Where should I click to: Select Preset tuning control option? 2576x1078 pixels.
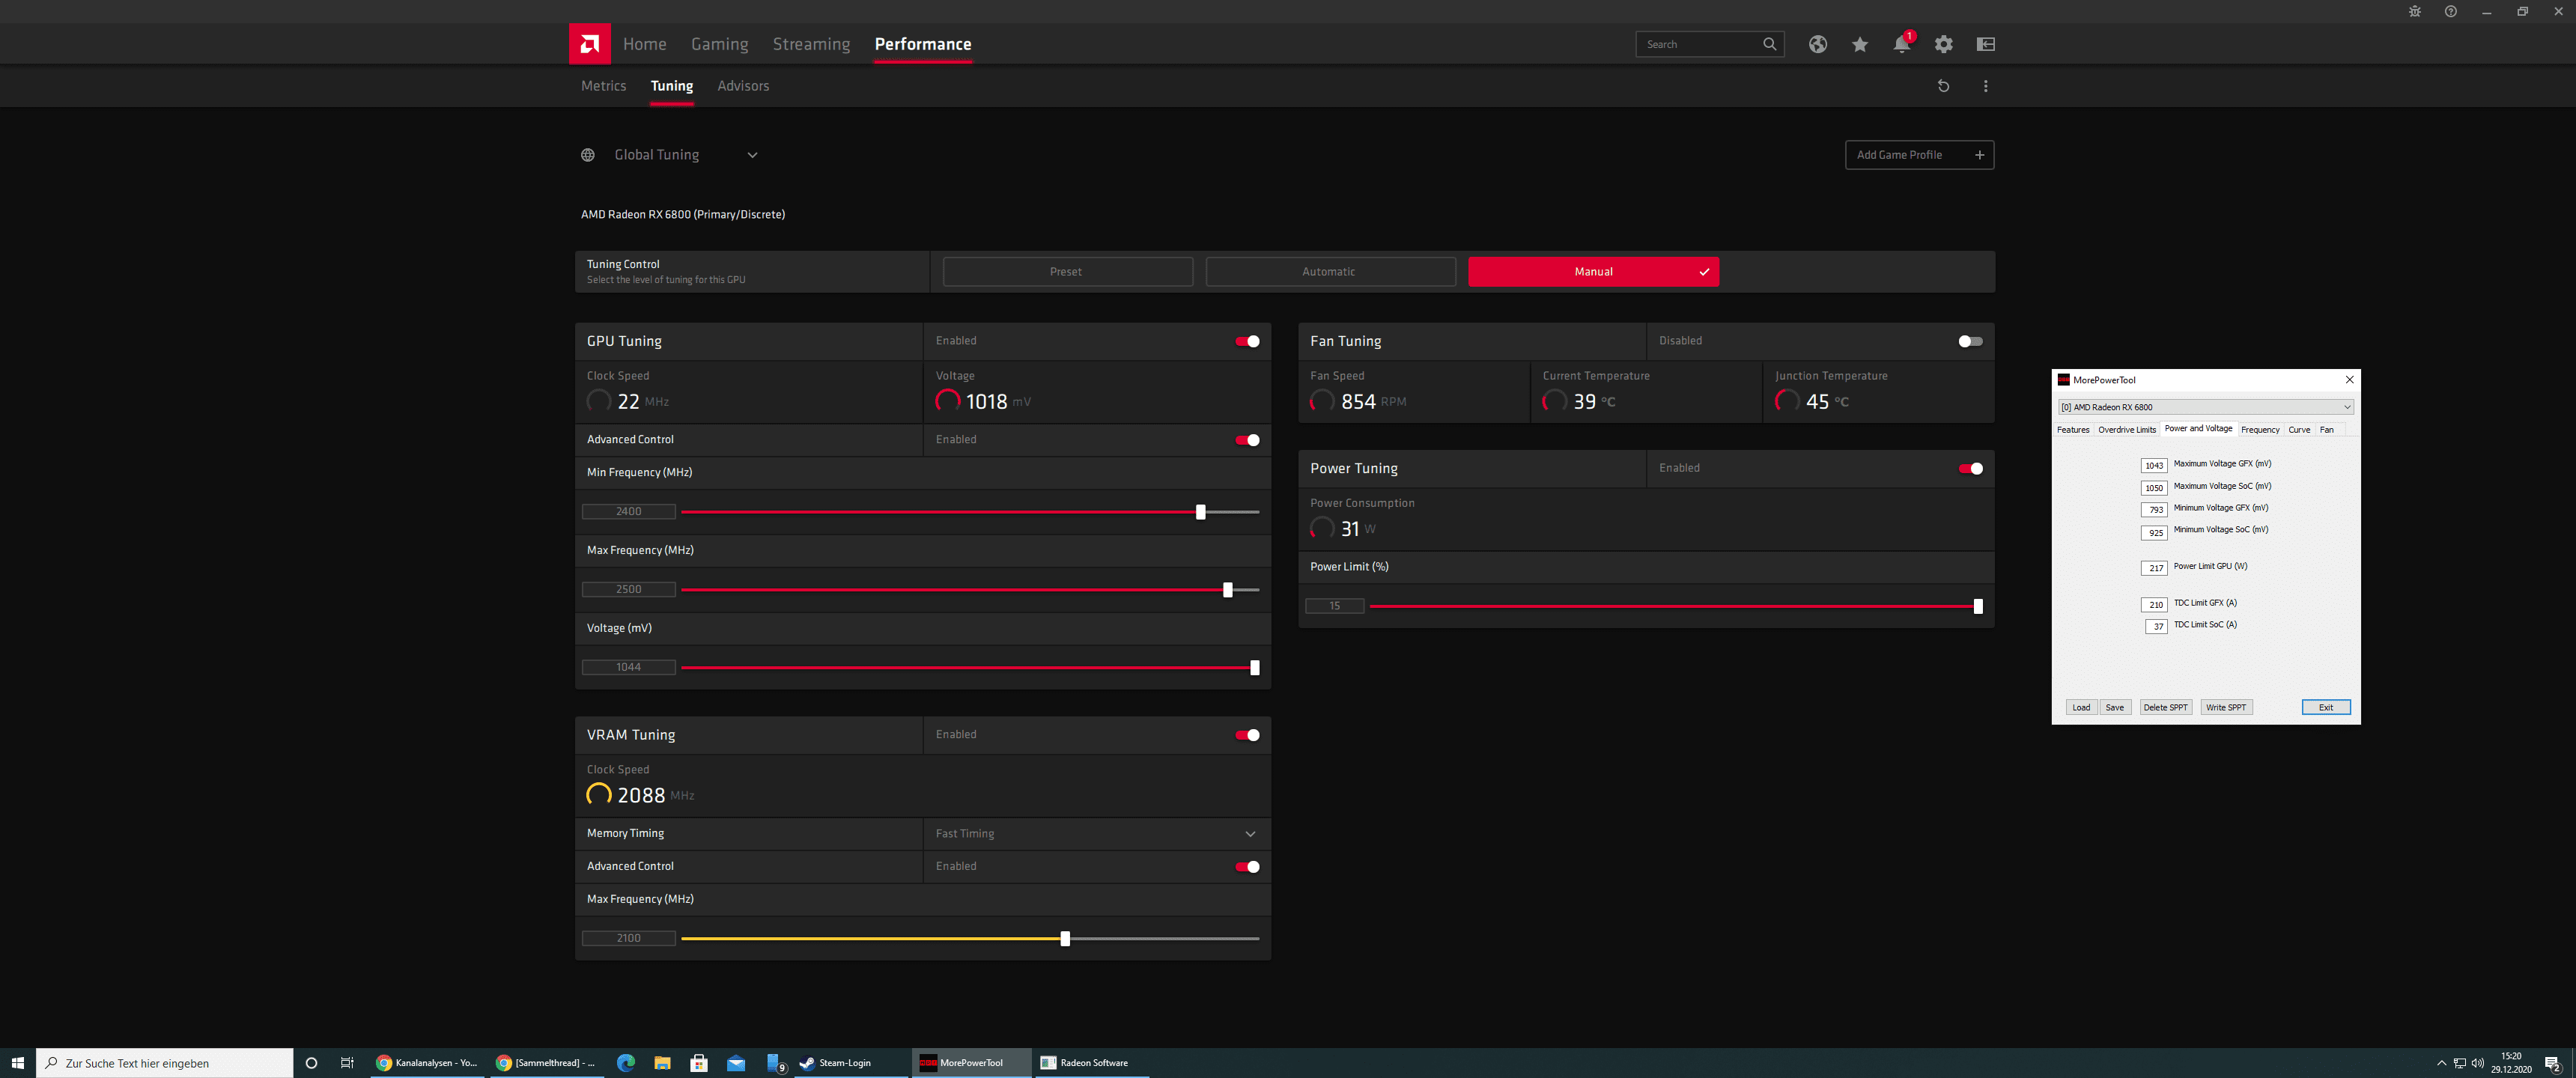pyautogui.click(x=1067, y=272)
